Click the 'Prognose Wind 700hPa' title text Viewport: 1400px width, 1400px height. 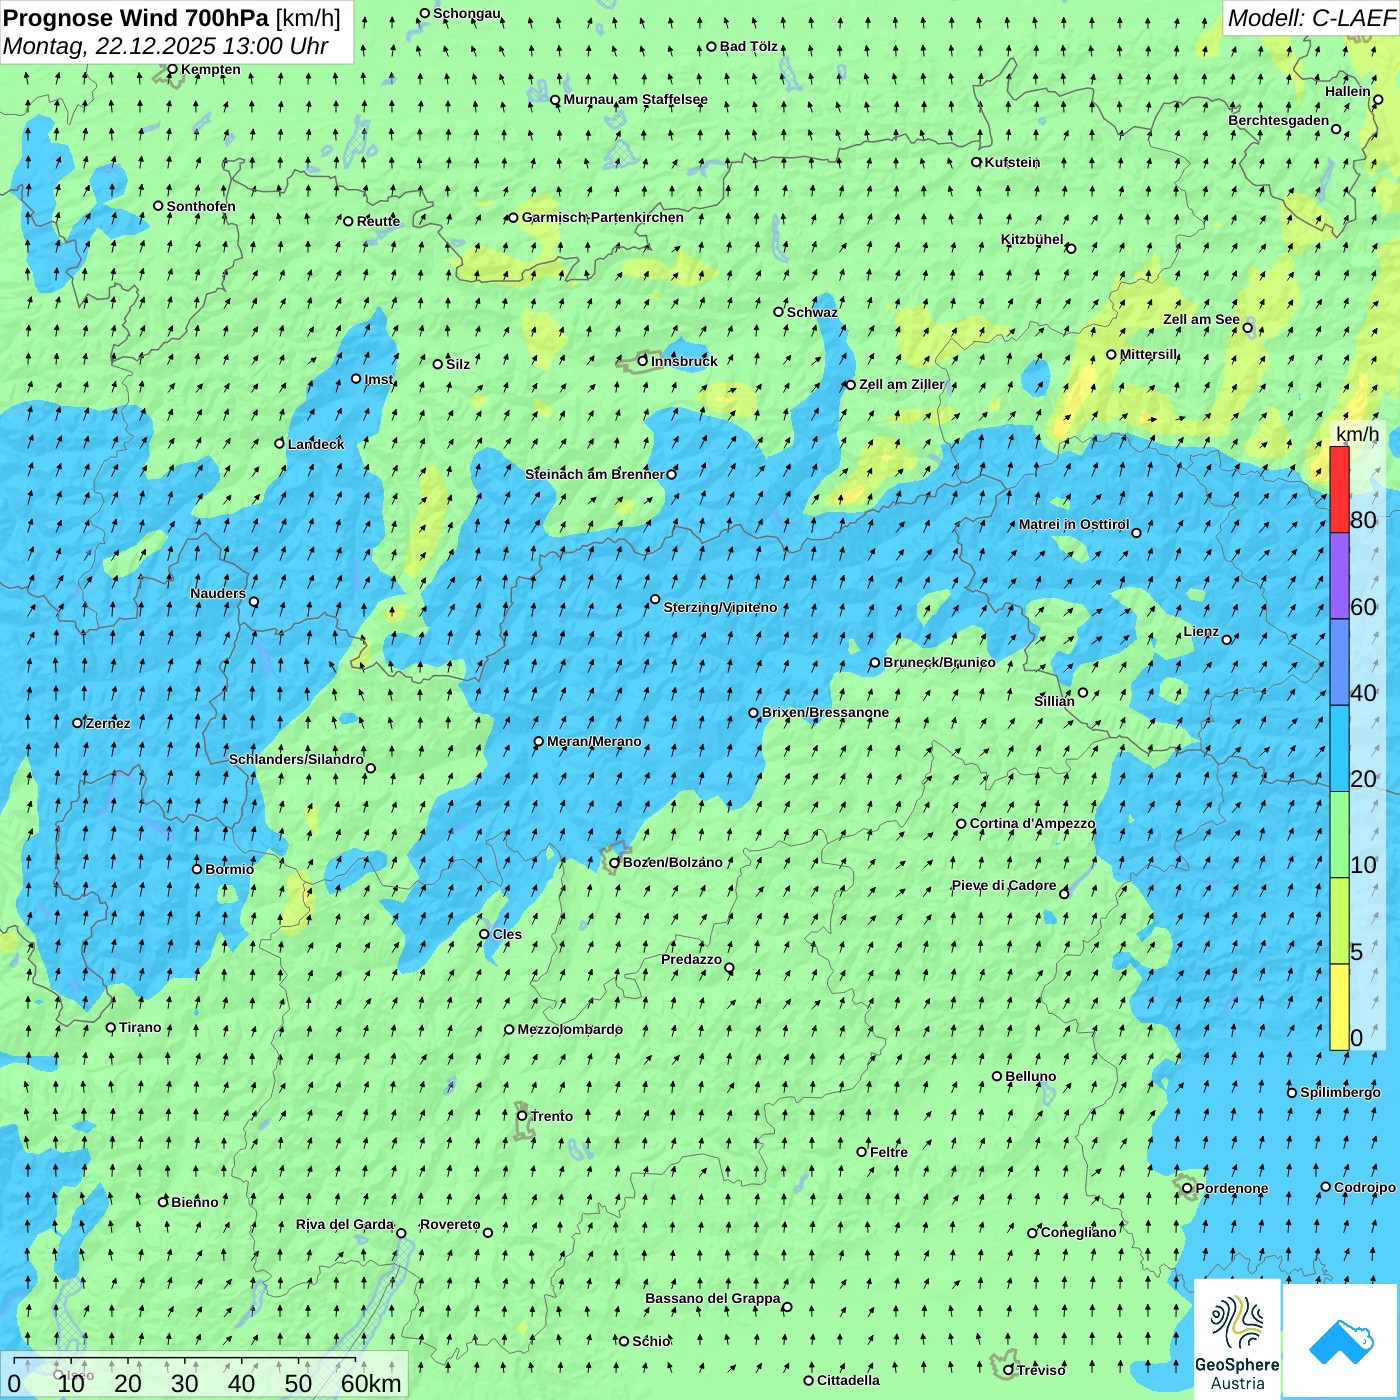(x=136, y=18)
